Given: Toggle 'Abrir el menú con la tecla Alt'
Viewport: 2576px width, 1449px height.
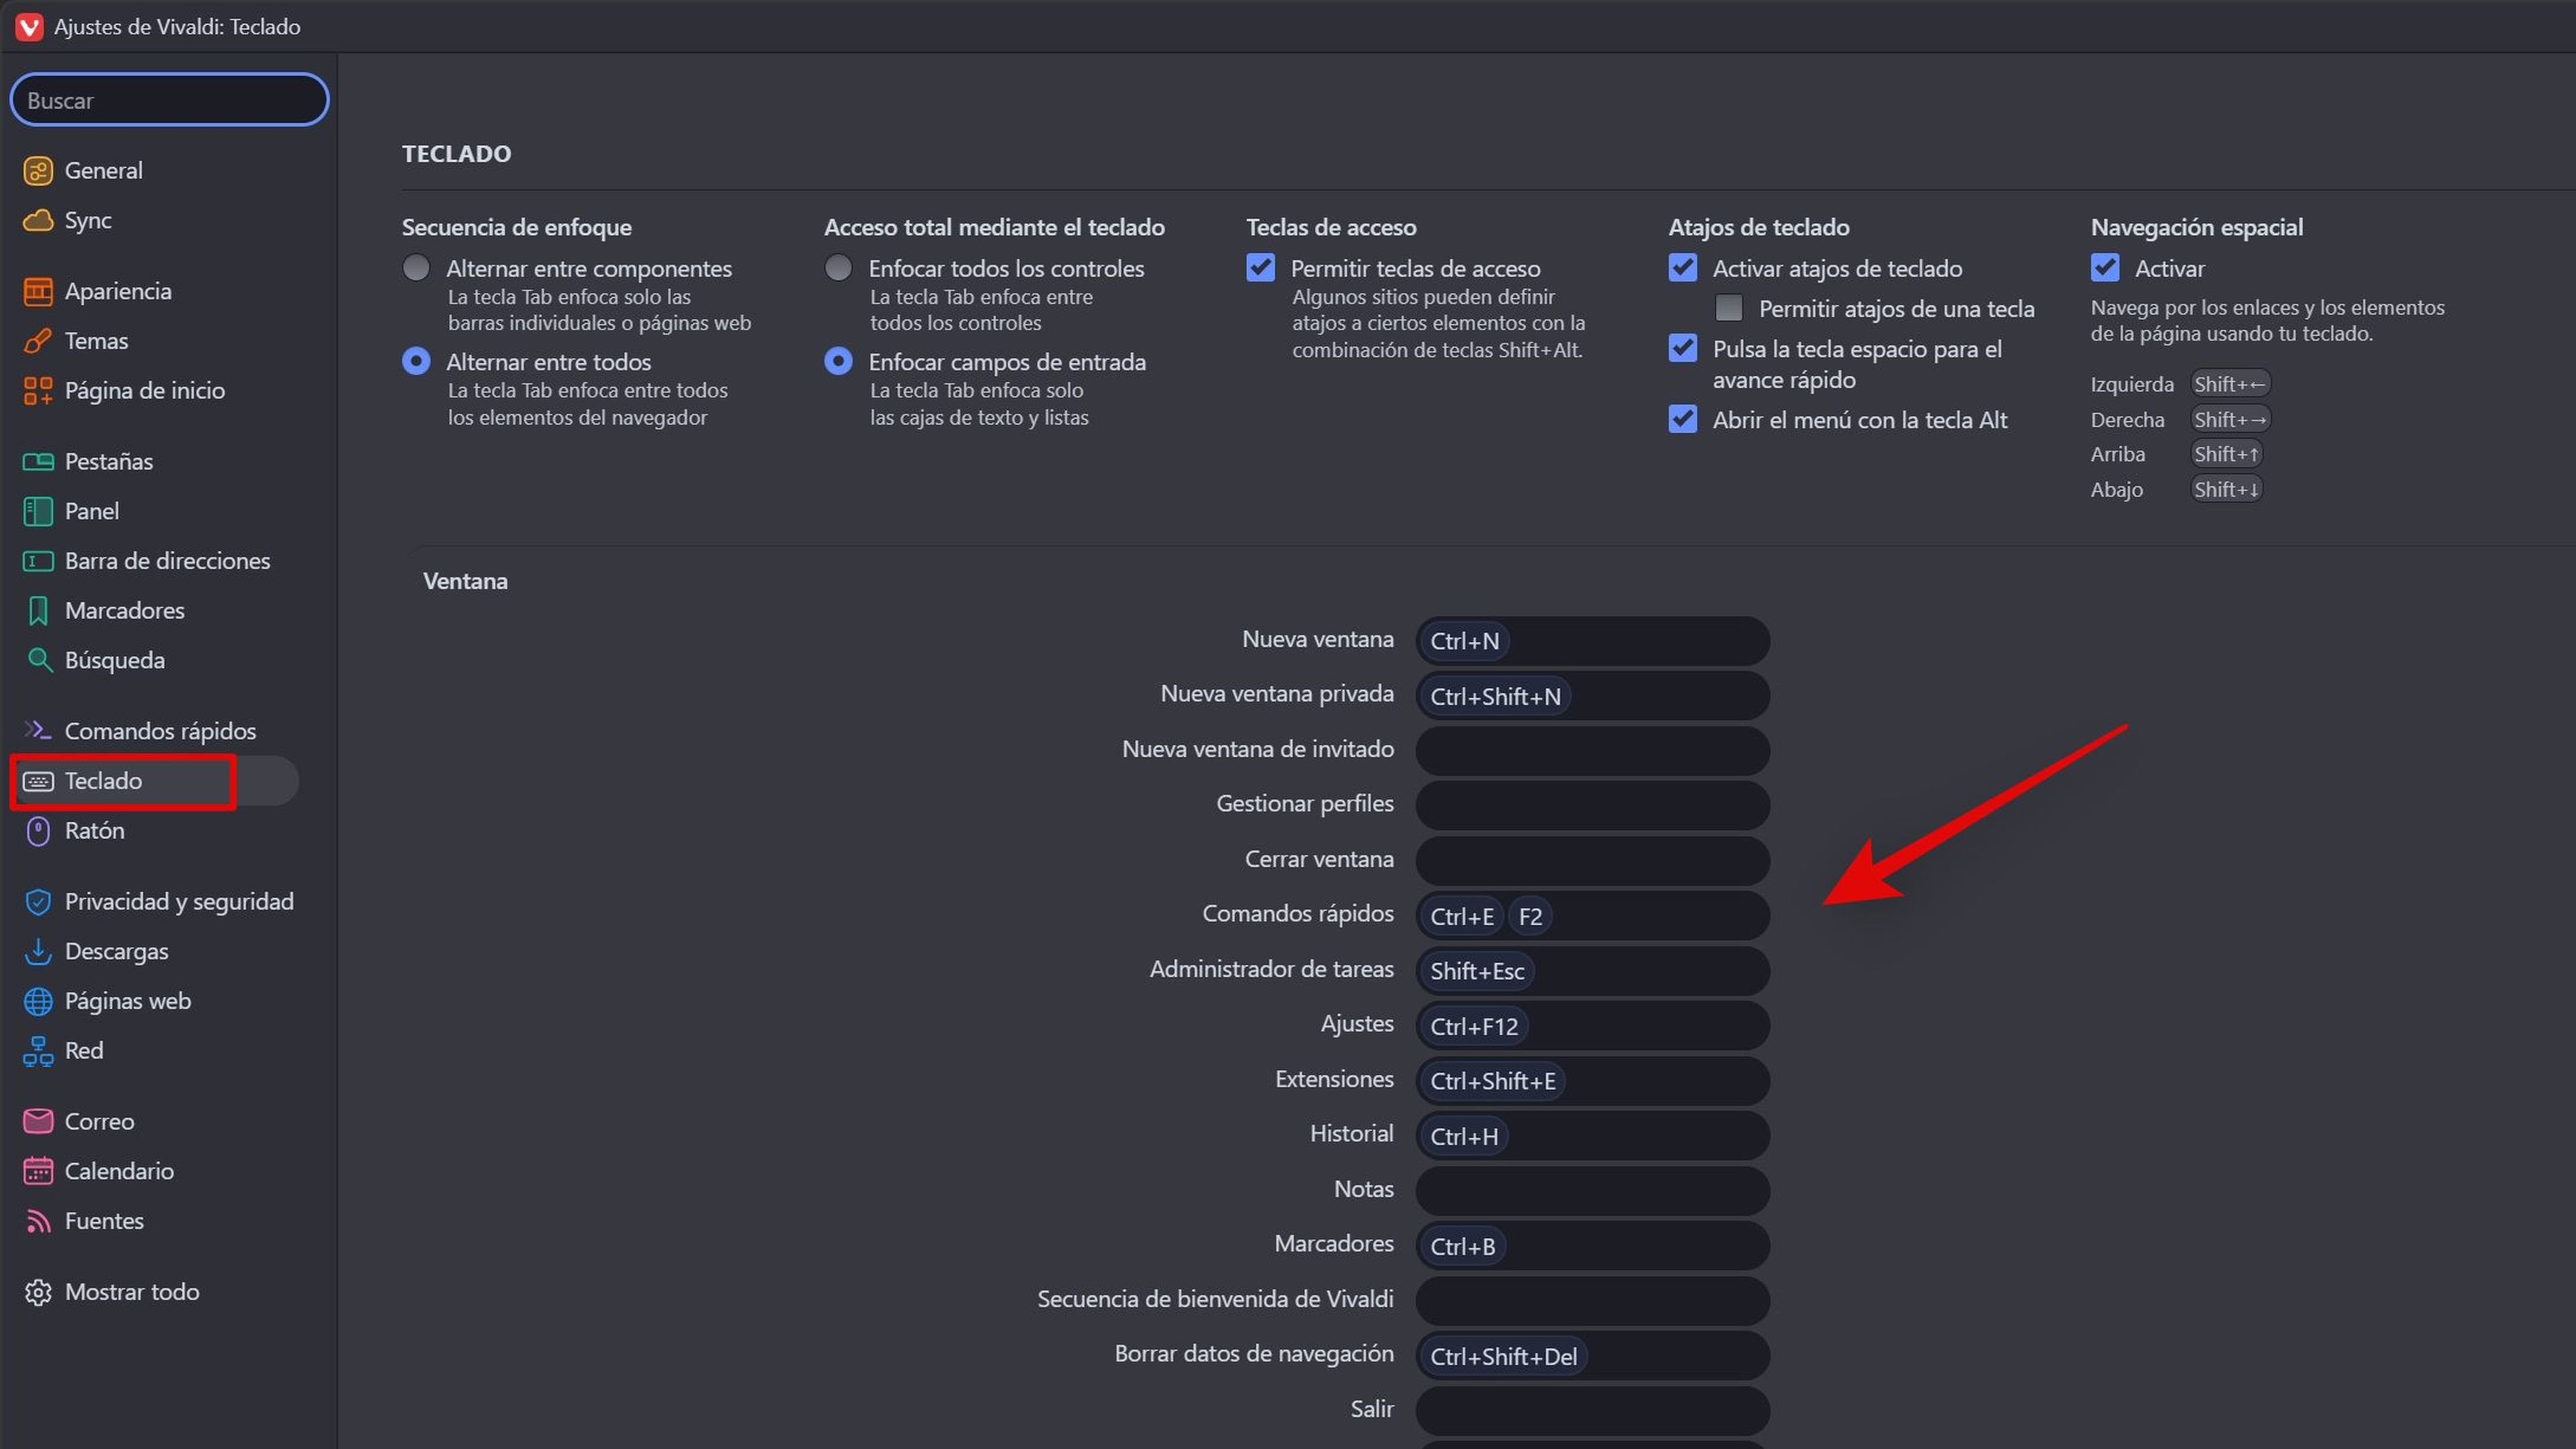Looking at the screenshot, I should [1683, 419].
